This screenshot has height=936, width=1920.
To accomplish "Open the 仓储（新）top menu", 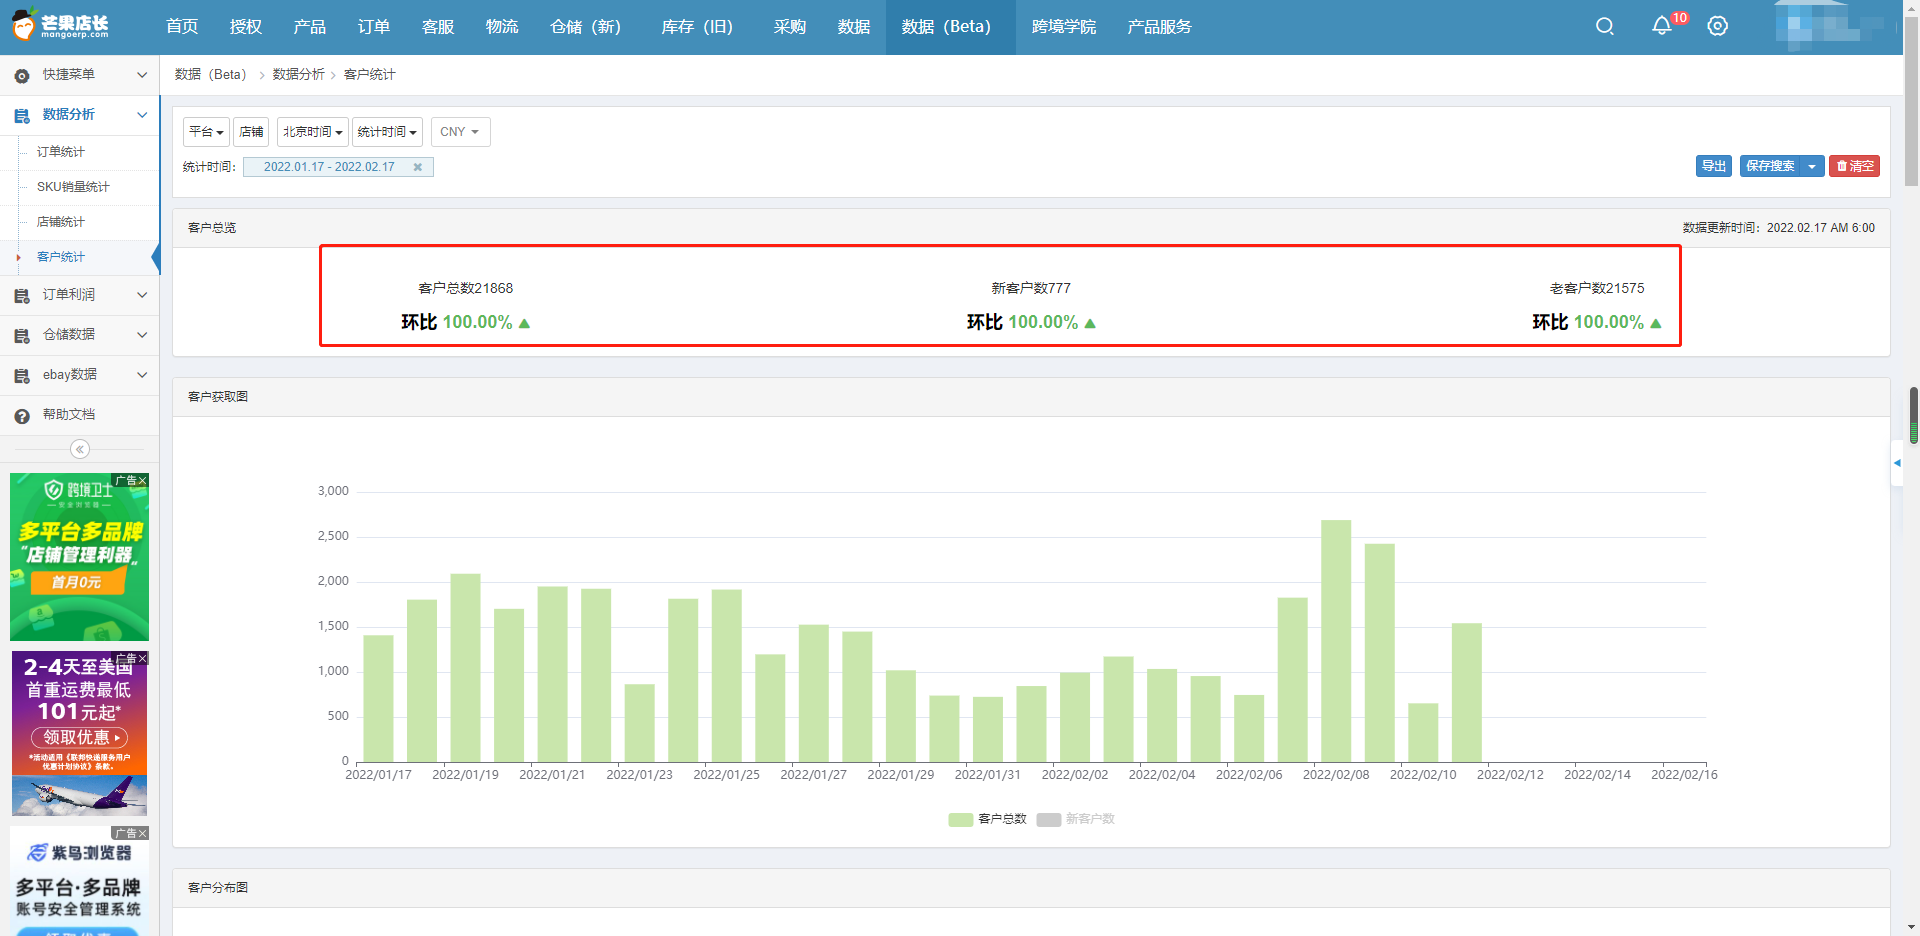I will [x=586, y=27].
